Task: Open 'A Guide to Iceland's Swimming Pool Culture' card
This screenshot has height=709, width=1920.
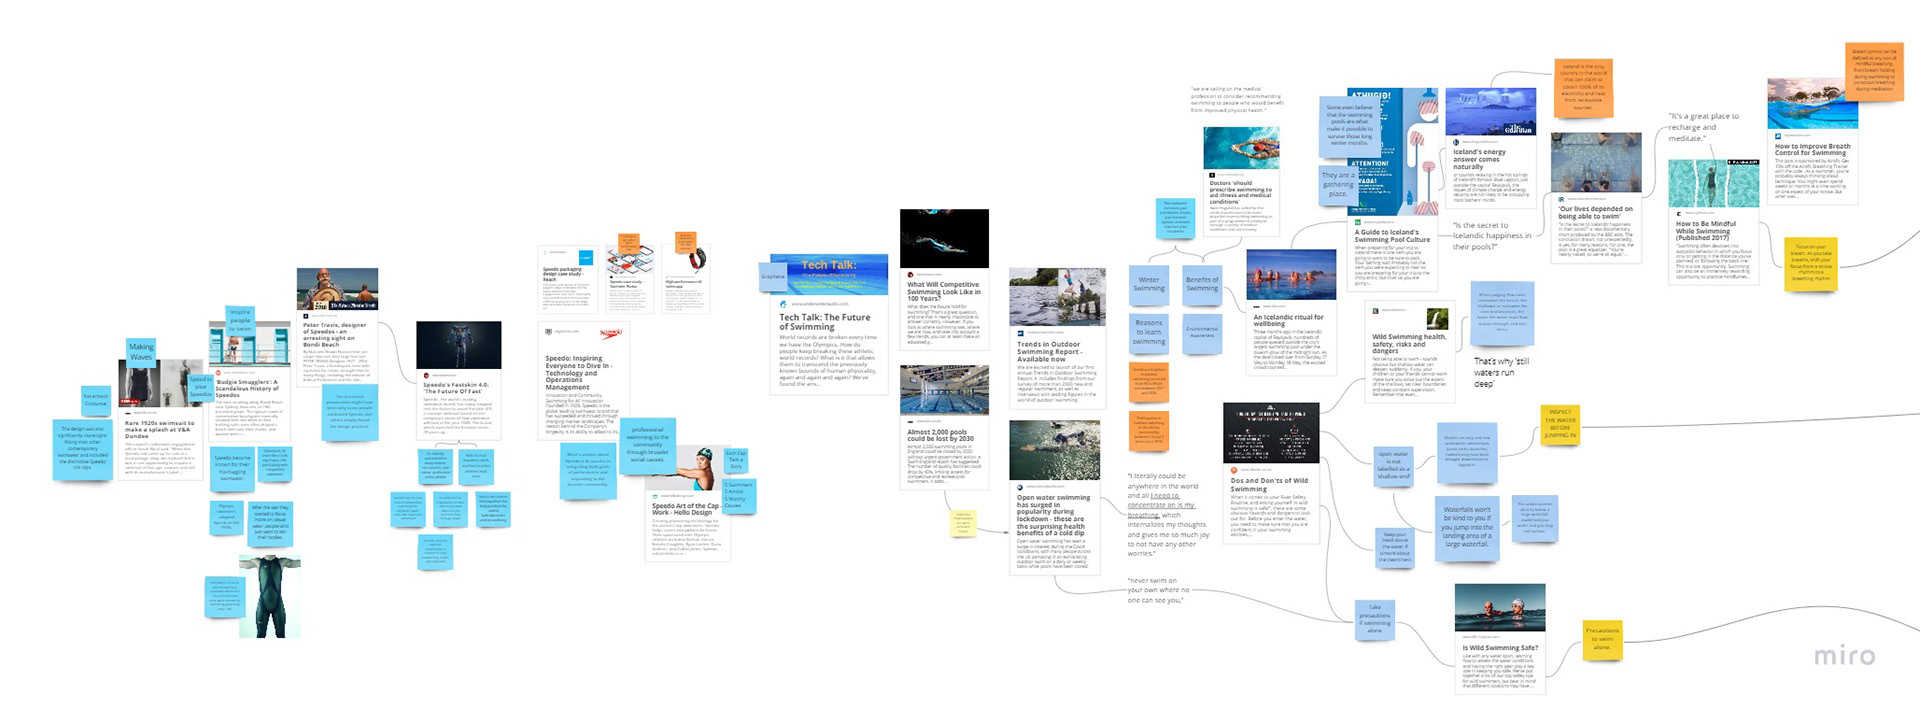Action: 1393,190
